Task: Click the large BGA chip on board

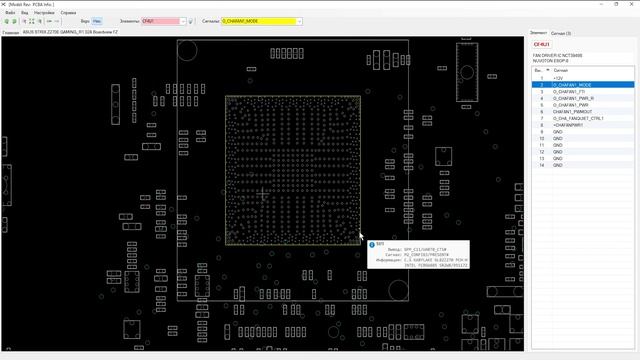Action: pyautogui.click(x=293, y=171)
